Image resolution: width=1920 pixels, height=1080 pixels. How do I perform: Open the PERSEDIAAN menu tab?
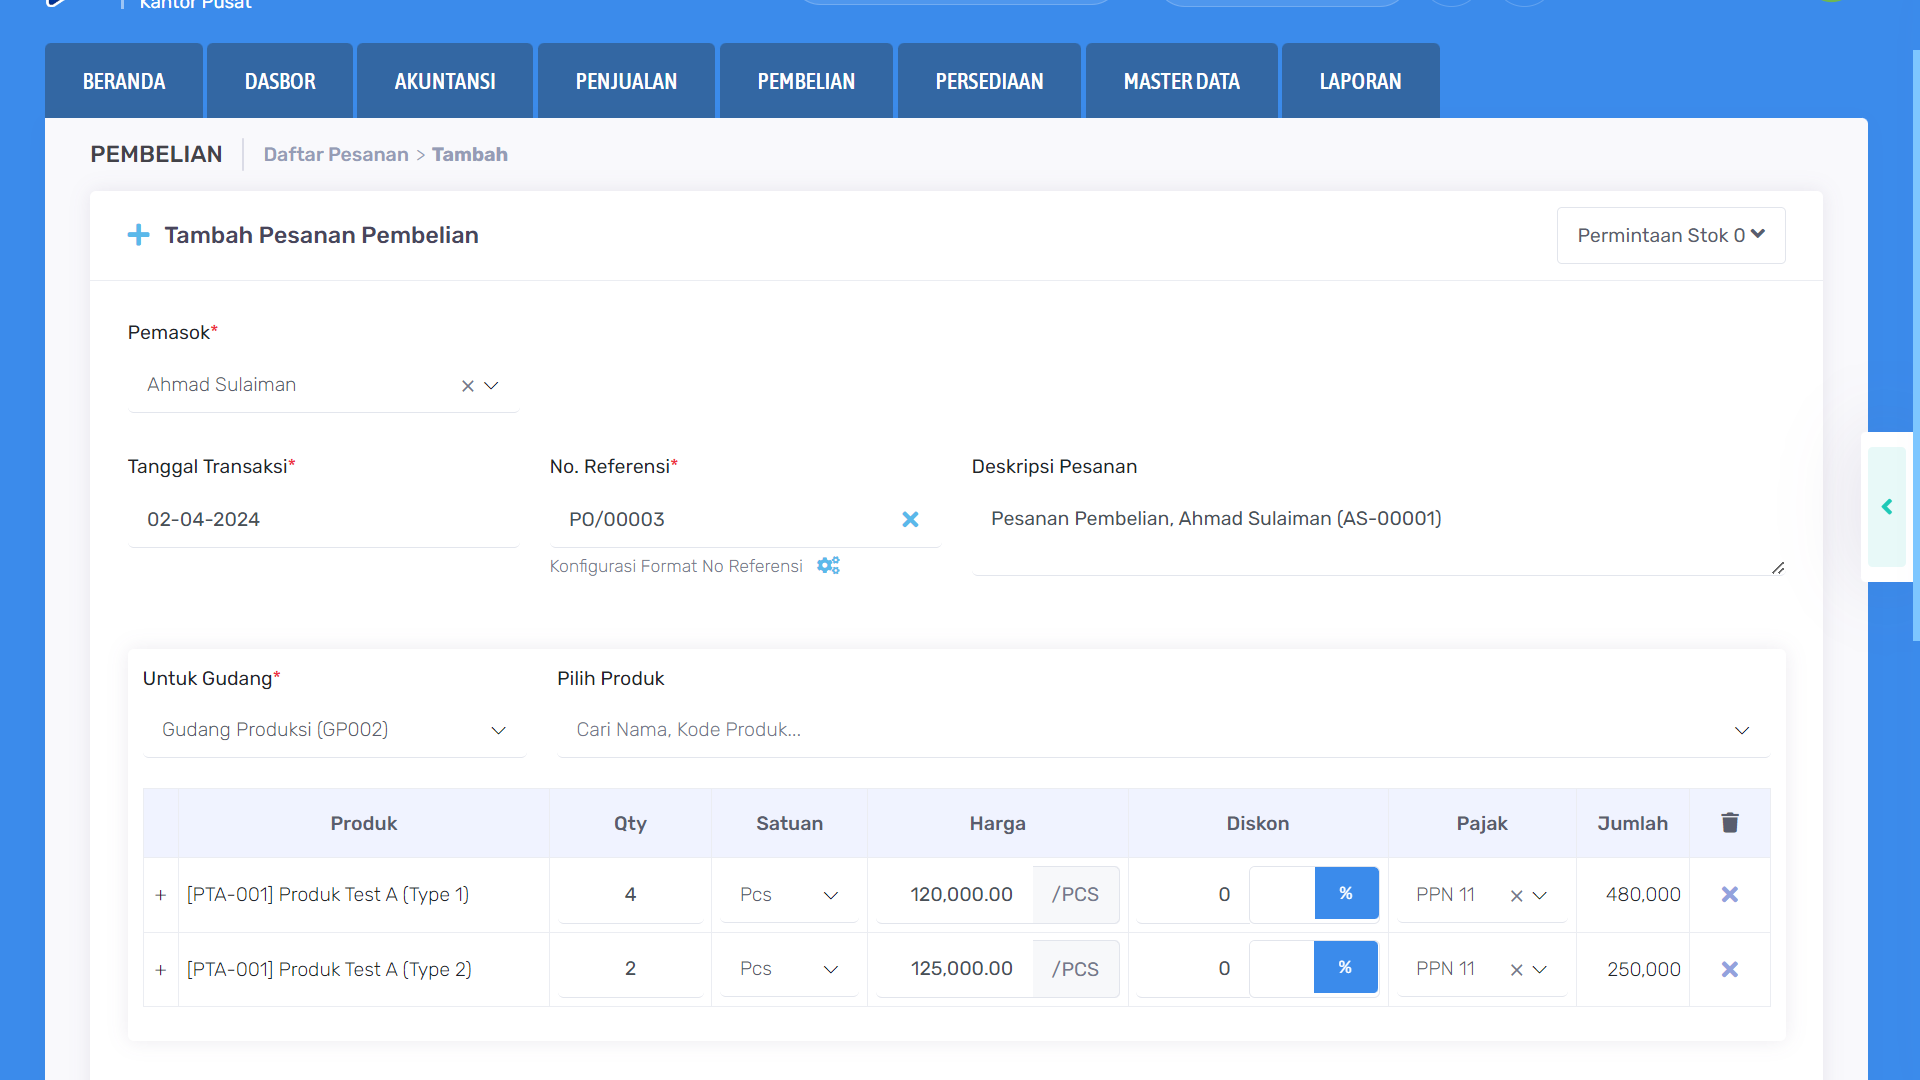click(x=989, y=81)
